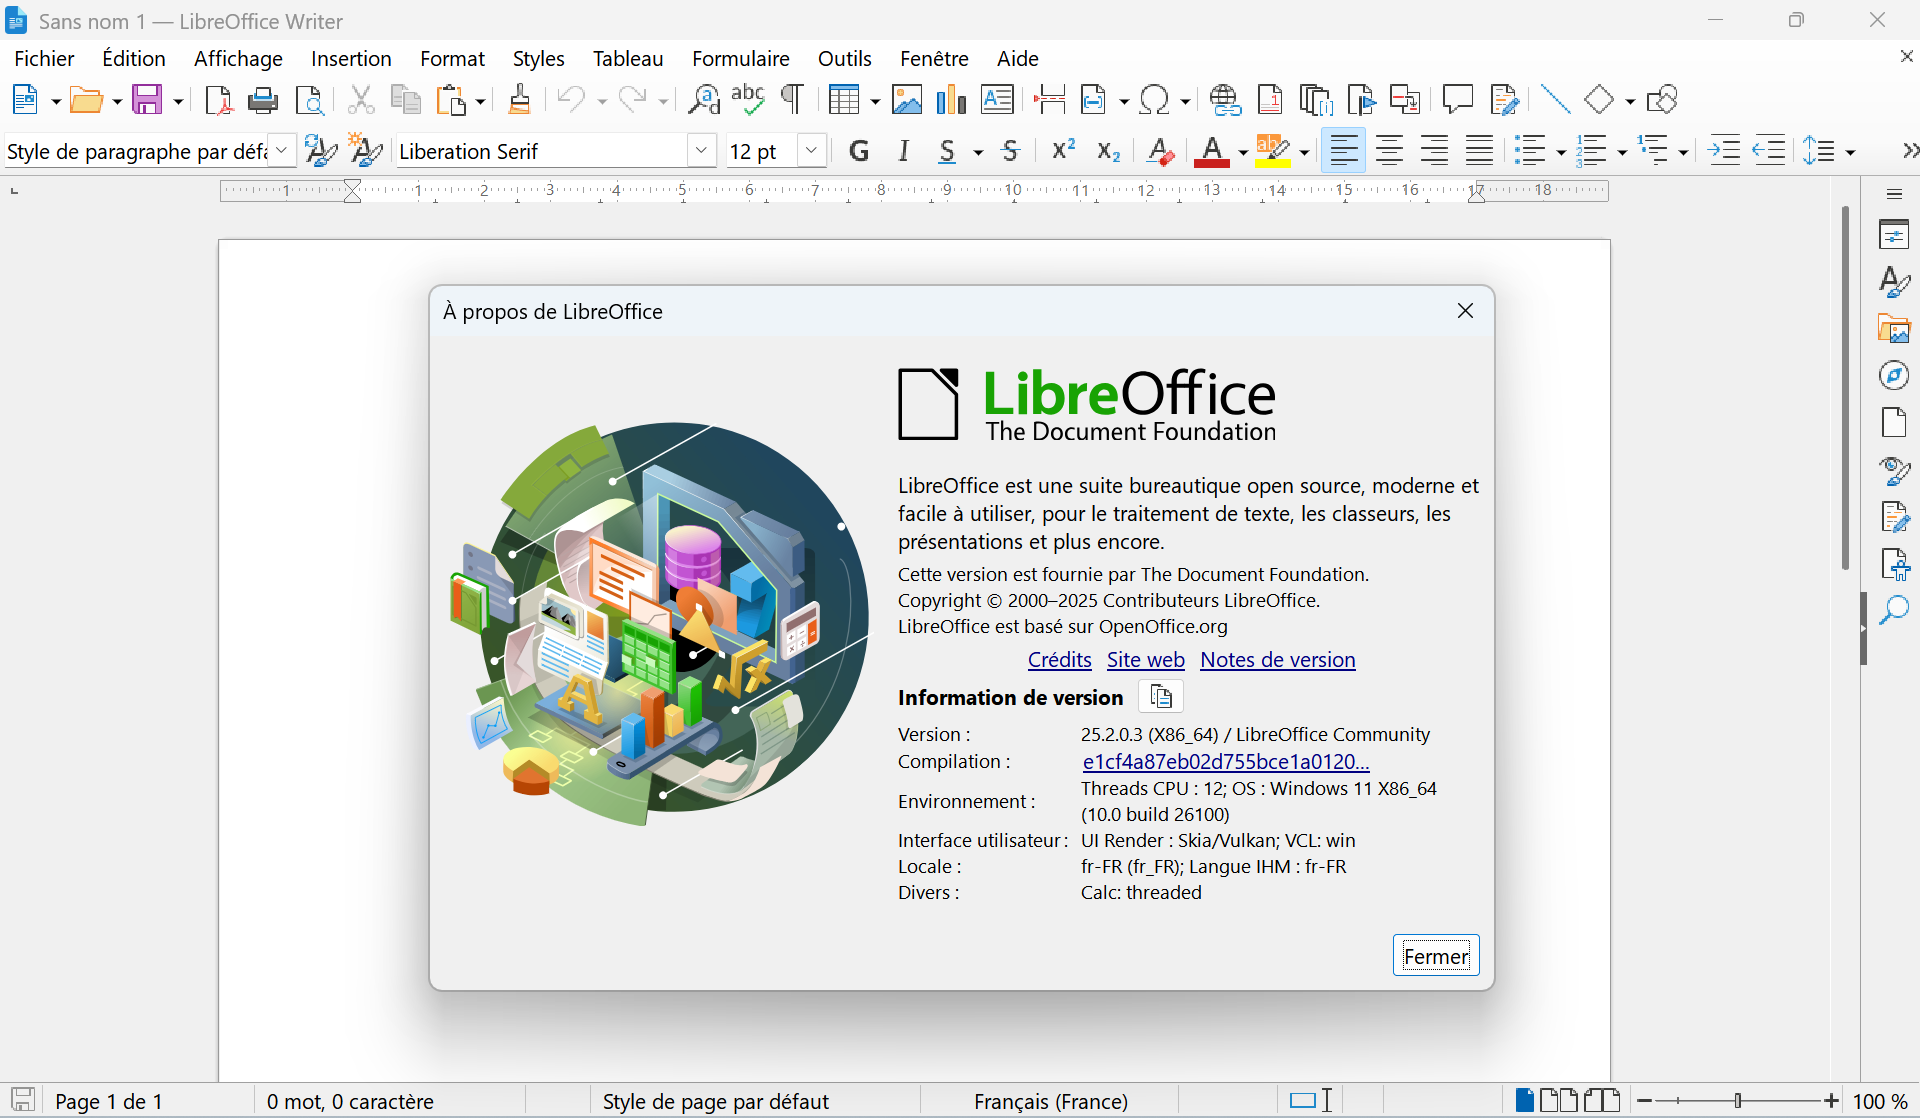Image resolution: width=1920 pixels, height=1118 pixels.
Task: Click Français (France) language in status bar
Action: click(1050, 1101)
